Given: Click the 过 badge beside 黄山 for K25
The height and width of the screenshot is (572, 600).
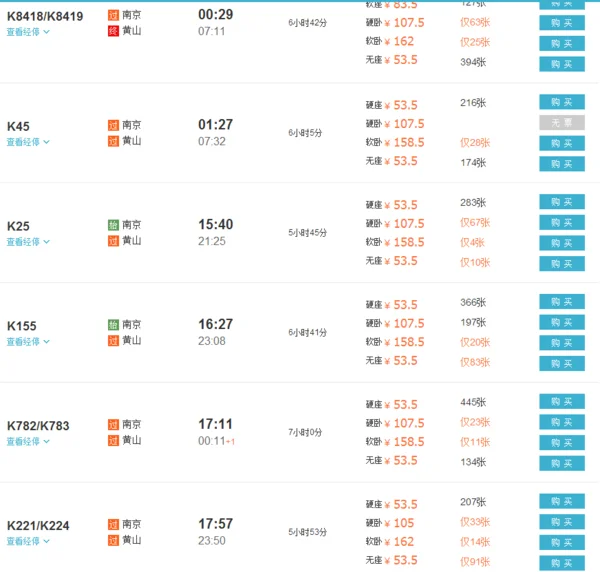Looking at the screenshot, I should pos(113,241).
